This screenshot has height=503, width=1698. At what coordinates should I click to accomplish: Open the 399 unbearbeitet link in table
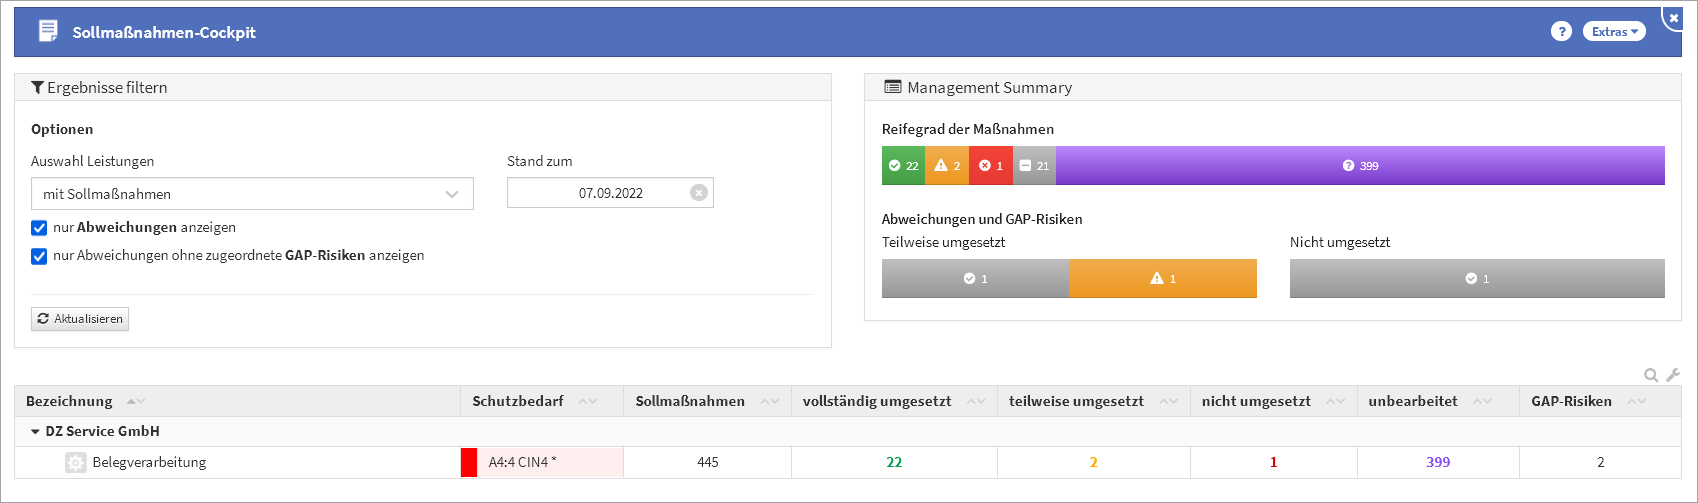click(x=1438, y=462)
